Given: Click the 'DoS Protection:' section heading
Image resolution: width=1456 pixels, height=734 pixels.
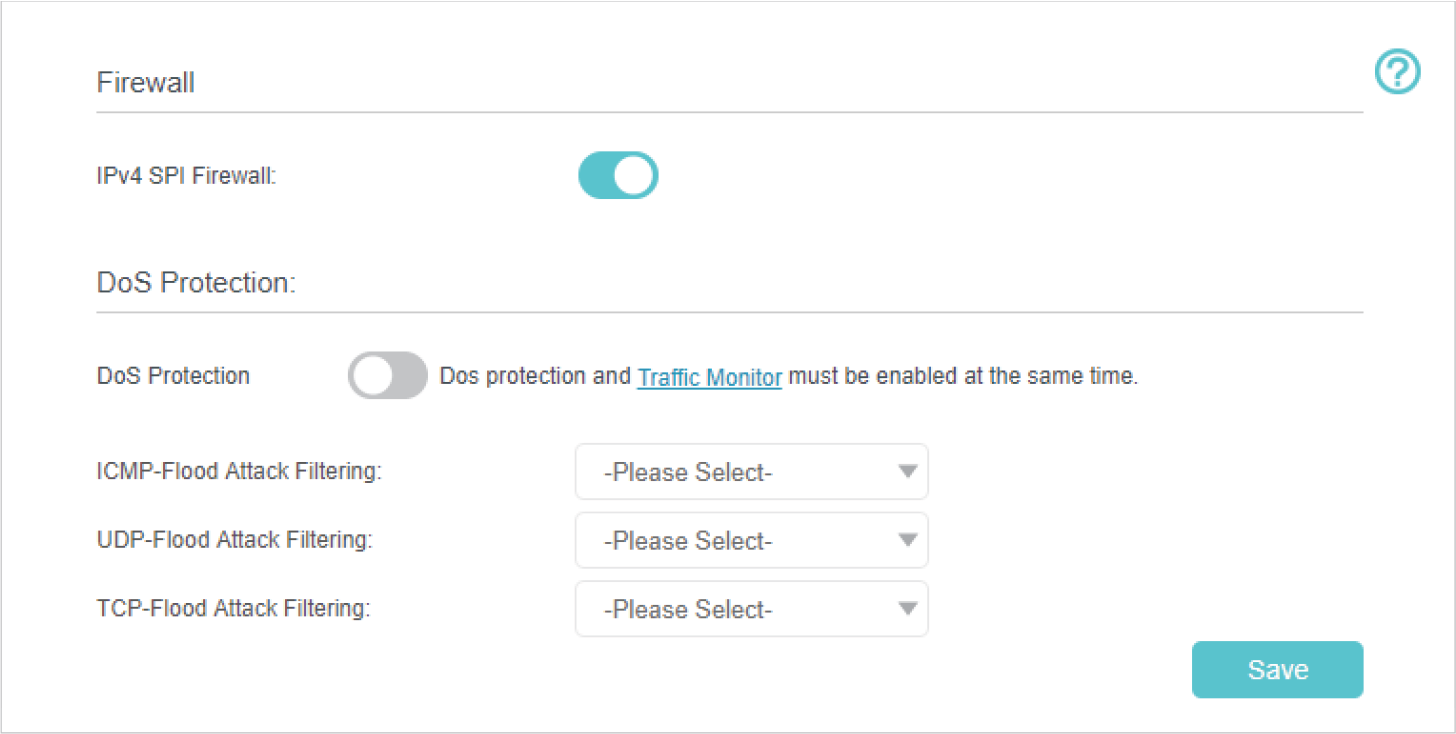Looking at the screenshot, I should click(196, 282).
